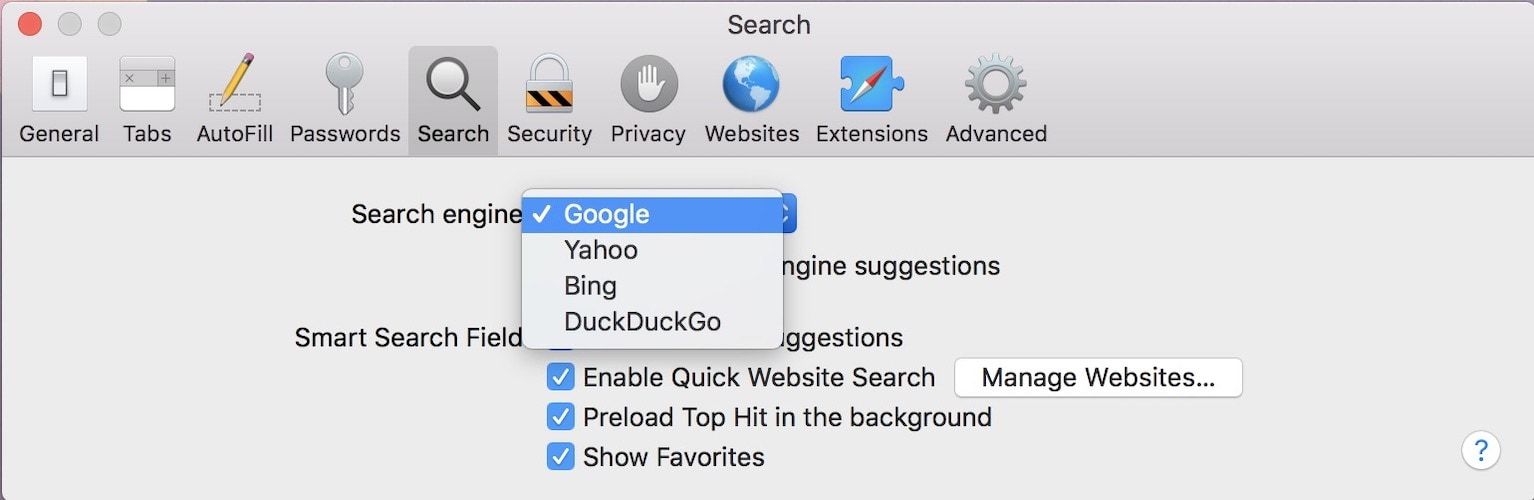
Task: Open the General preferences pane
Action: pos(59,101)
